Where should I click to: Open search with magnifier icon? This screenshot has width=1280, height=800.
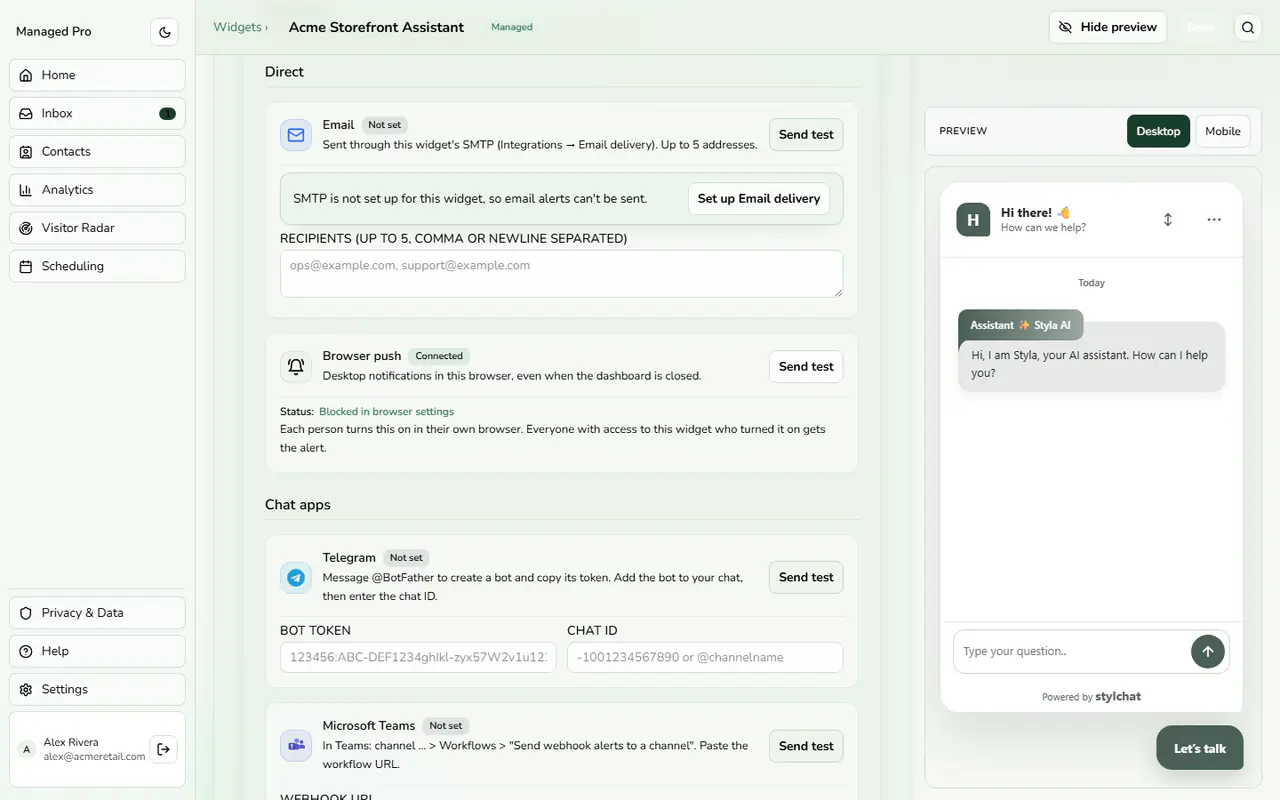pos(1248,28)
